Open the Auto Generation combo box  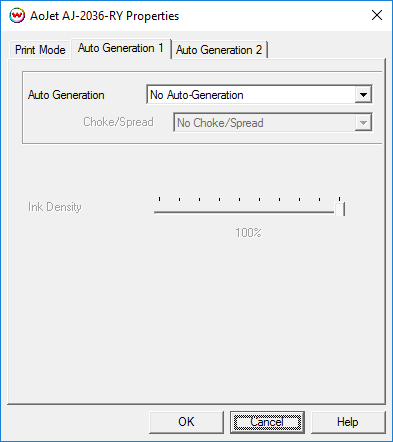coord(259,95)
